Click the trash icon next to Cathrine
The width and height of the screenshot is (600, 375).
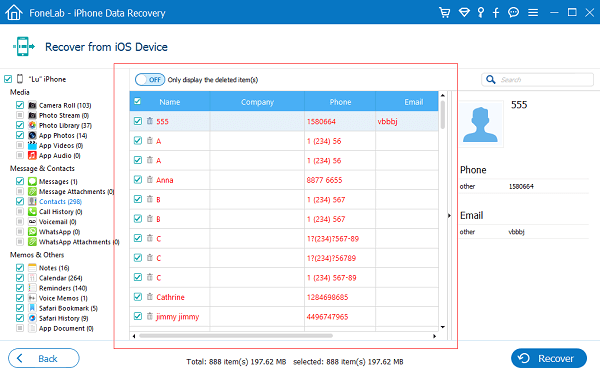tap(150, 297)
